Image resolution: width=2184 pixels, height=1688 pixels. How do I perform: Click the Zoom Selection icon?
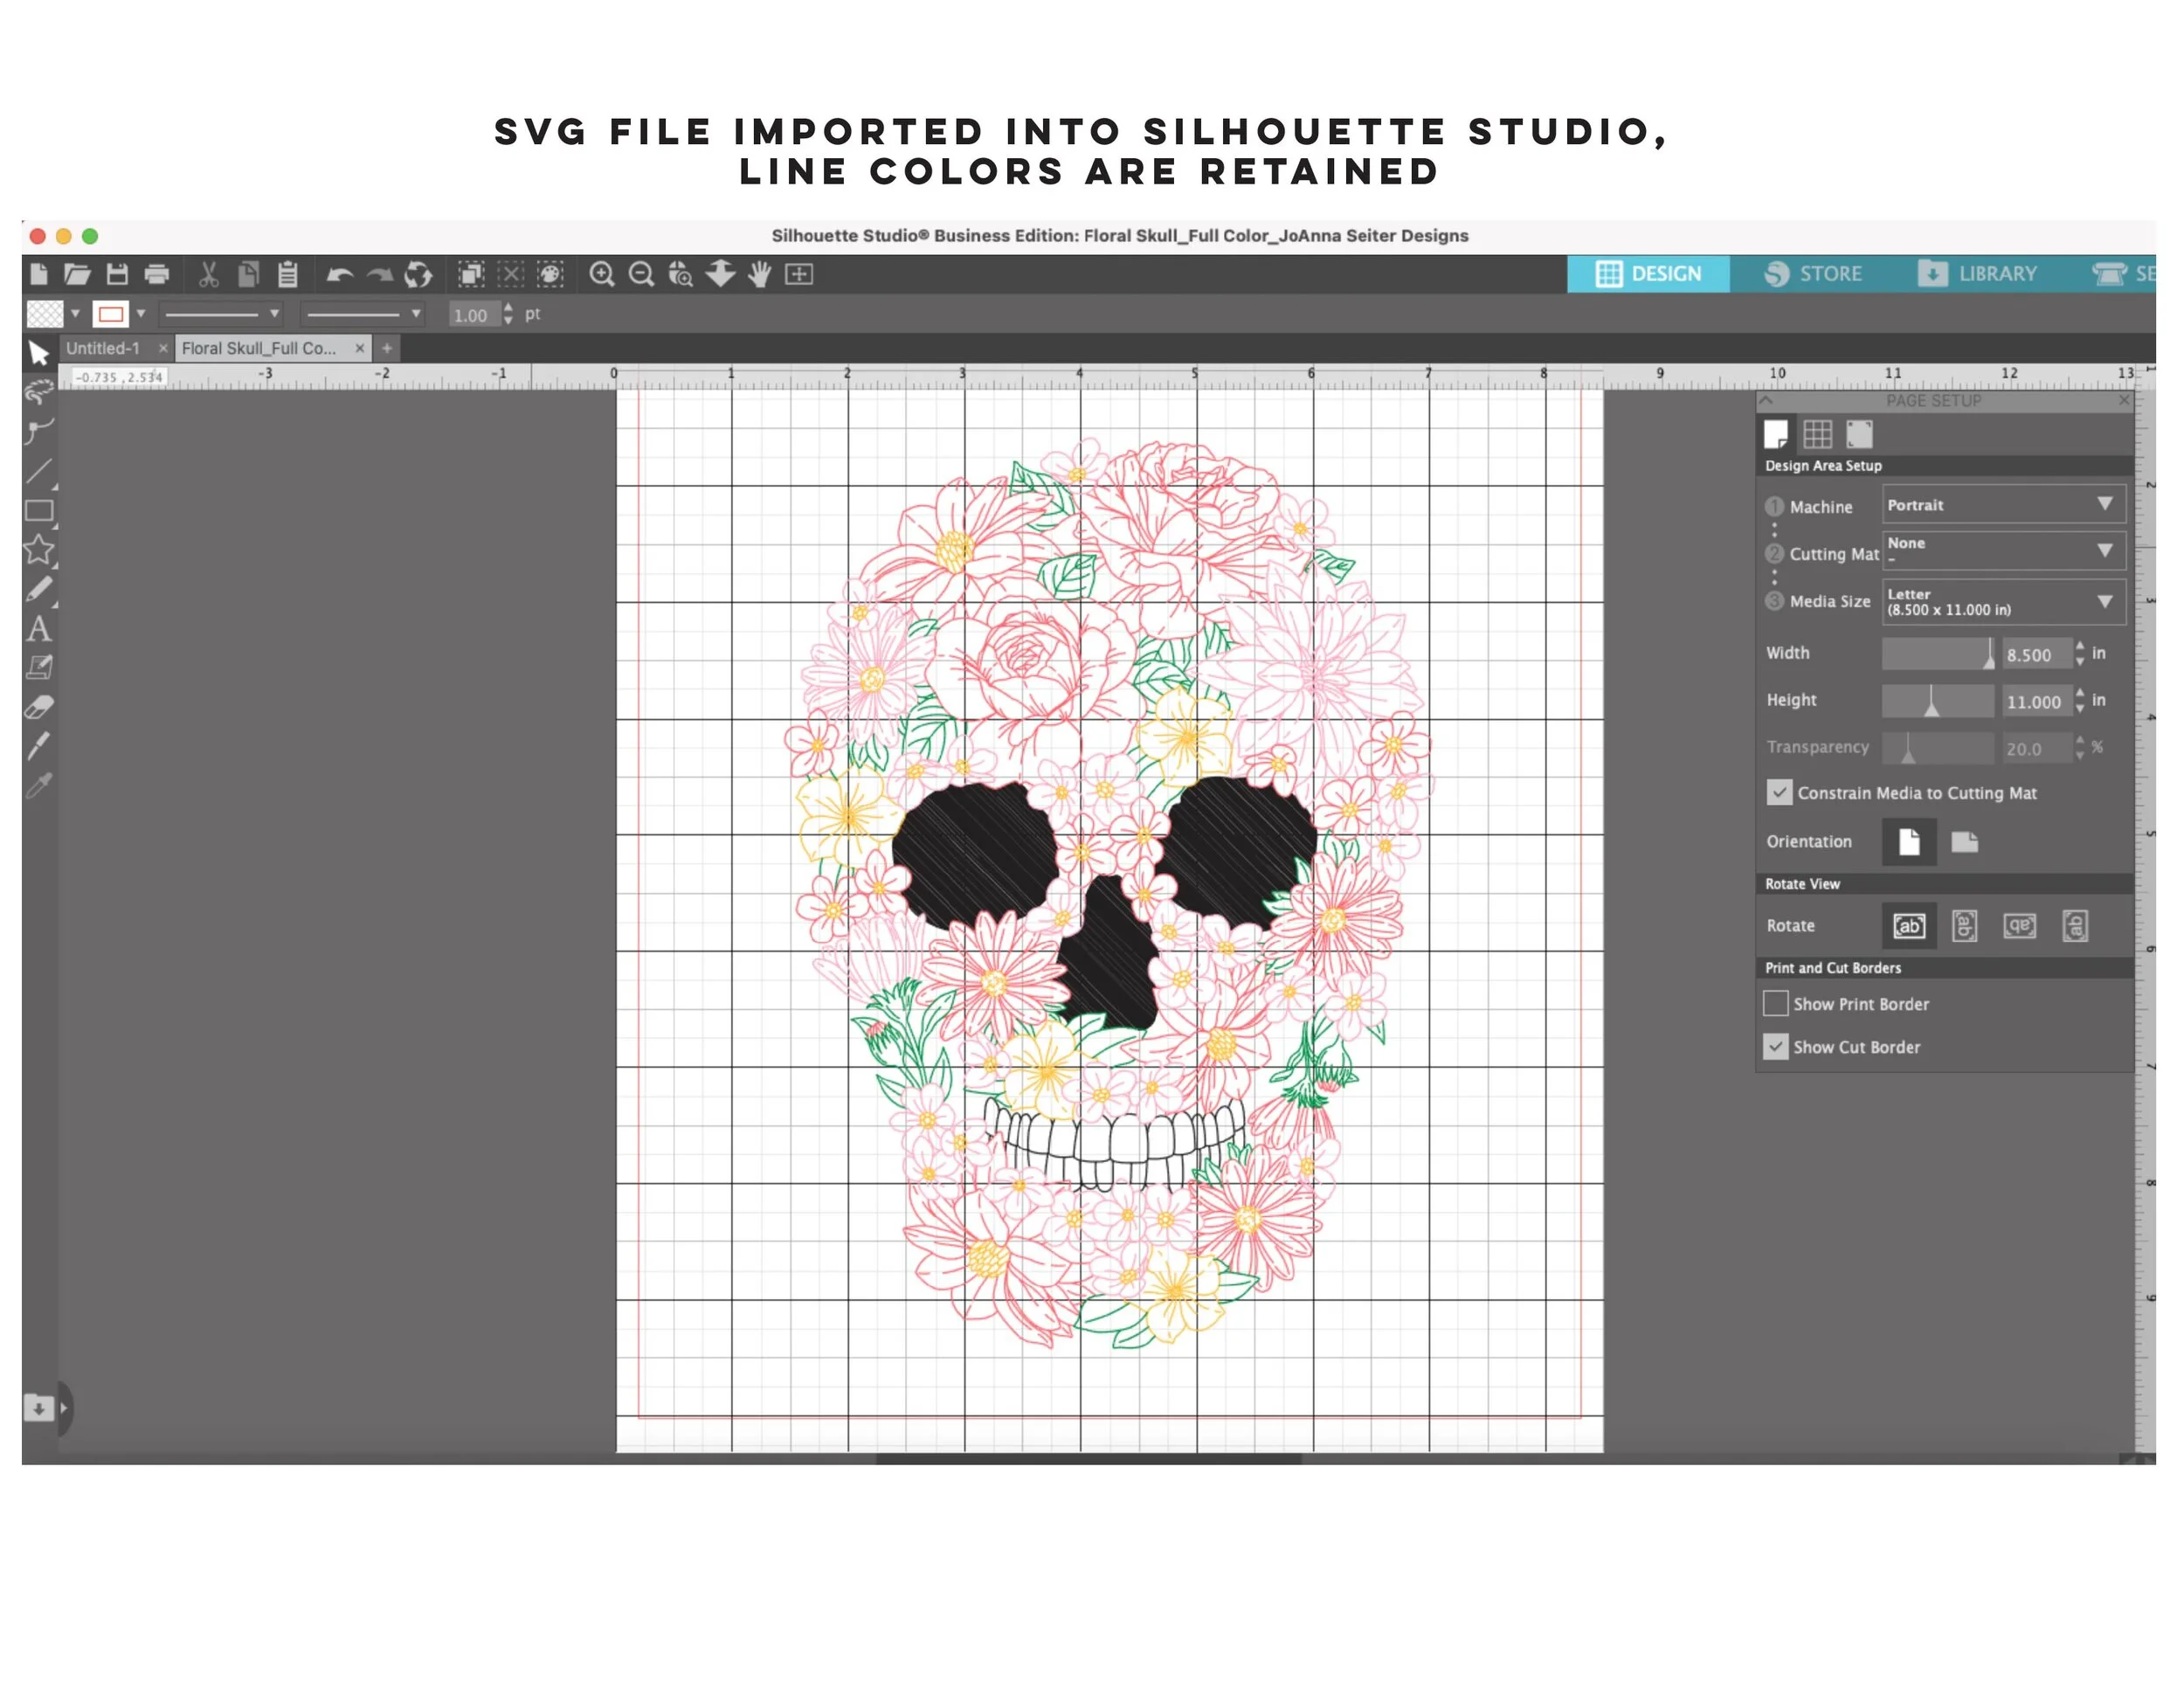click(681, 274)
